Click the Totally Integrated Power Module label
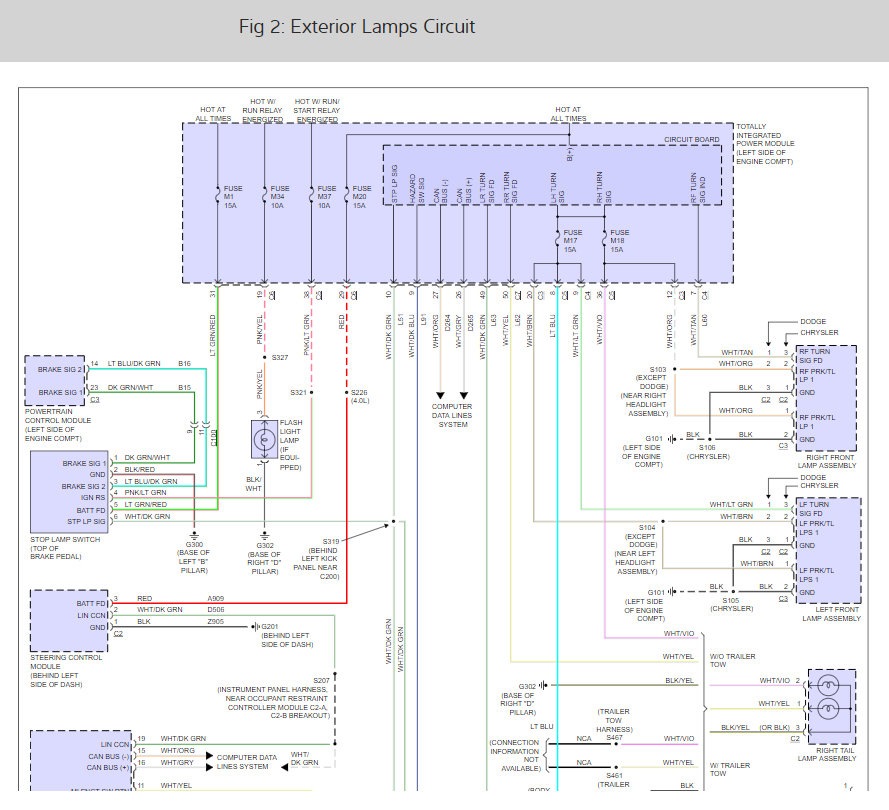889x810 pixels. click(x=764, y=144)
